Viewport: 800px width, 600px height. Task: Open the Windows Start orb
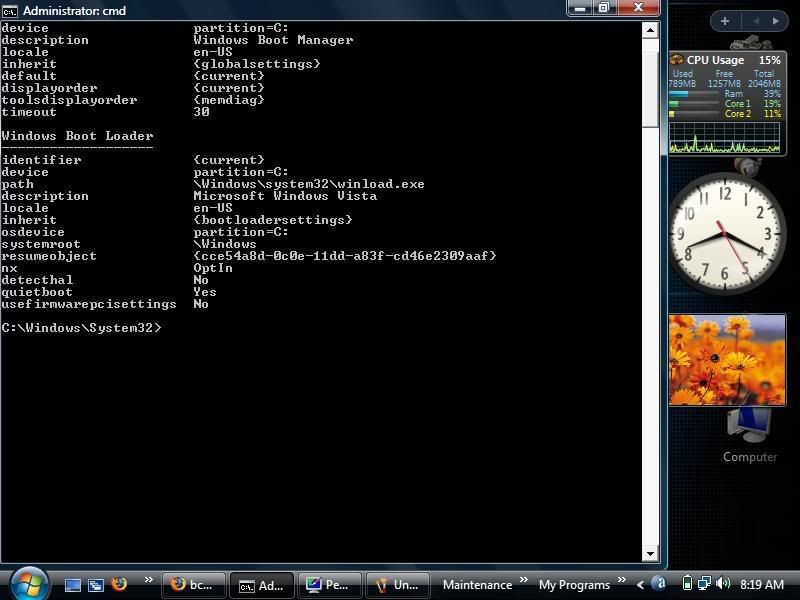[29, 584]
